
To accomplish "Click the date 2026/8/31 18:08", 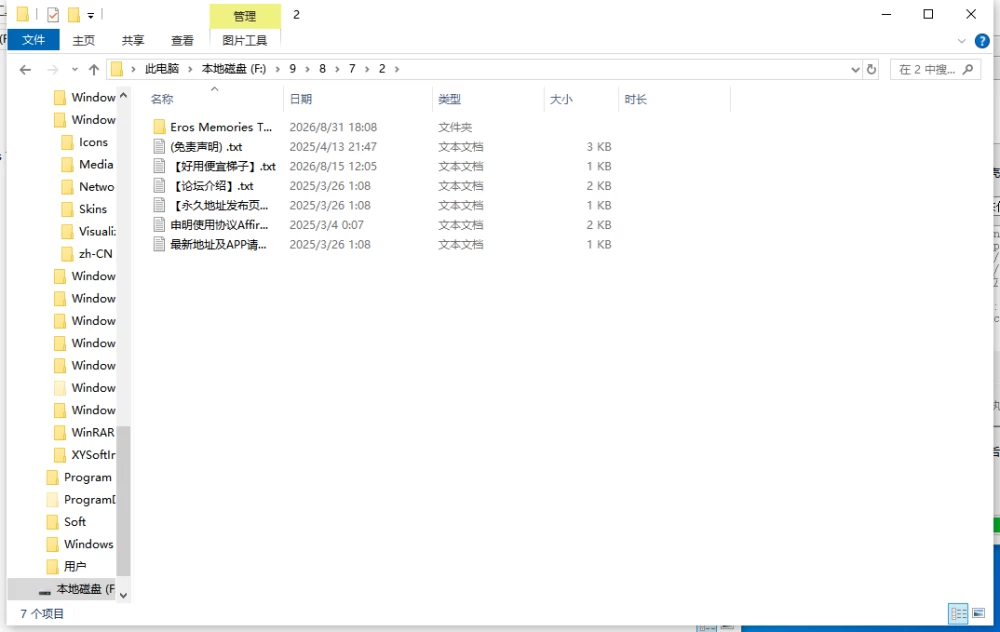I will coord(333,127).
